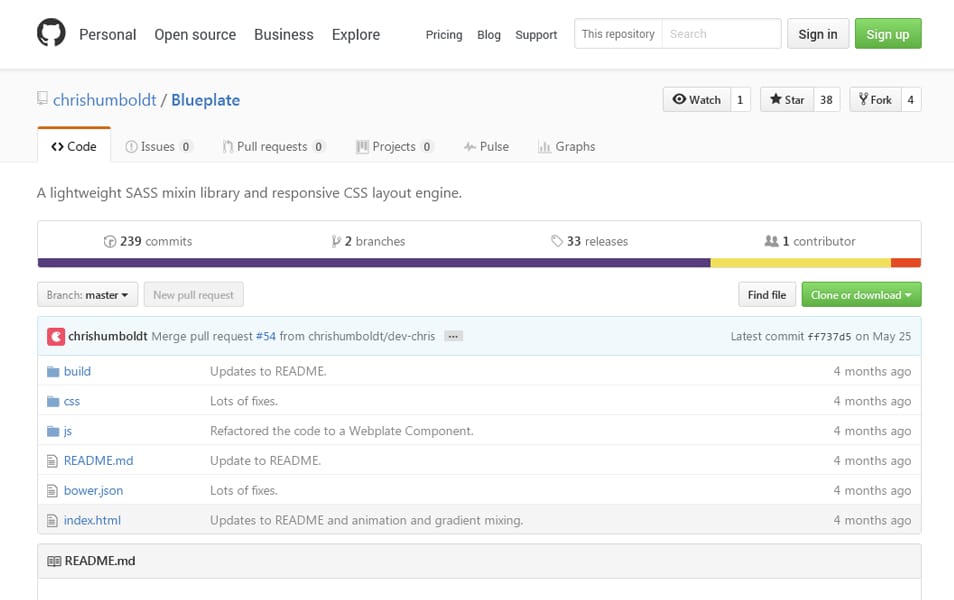Open the bower.json file name link
The height and width of the screenshot is (600, 954).
click(x=94, y=491)
